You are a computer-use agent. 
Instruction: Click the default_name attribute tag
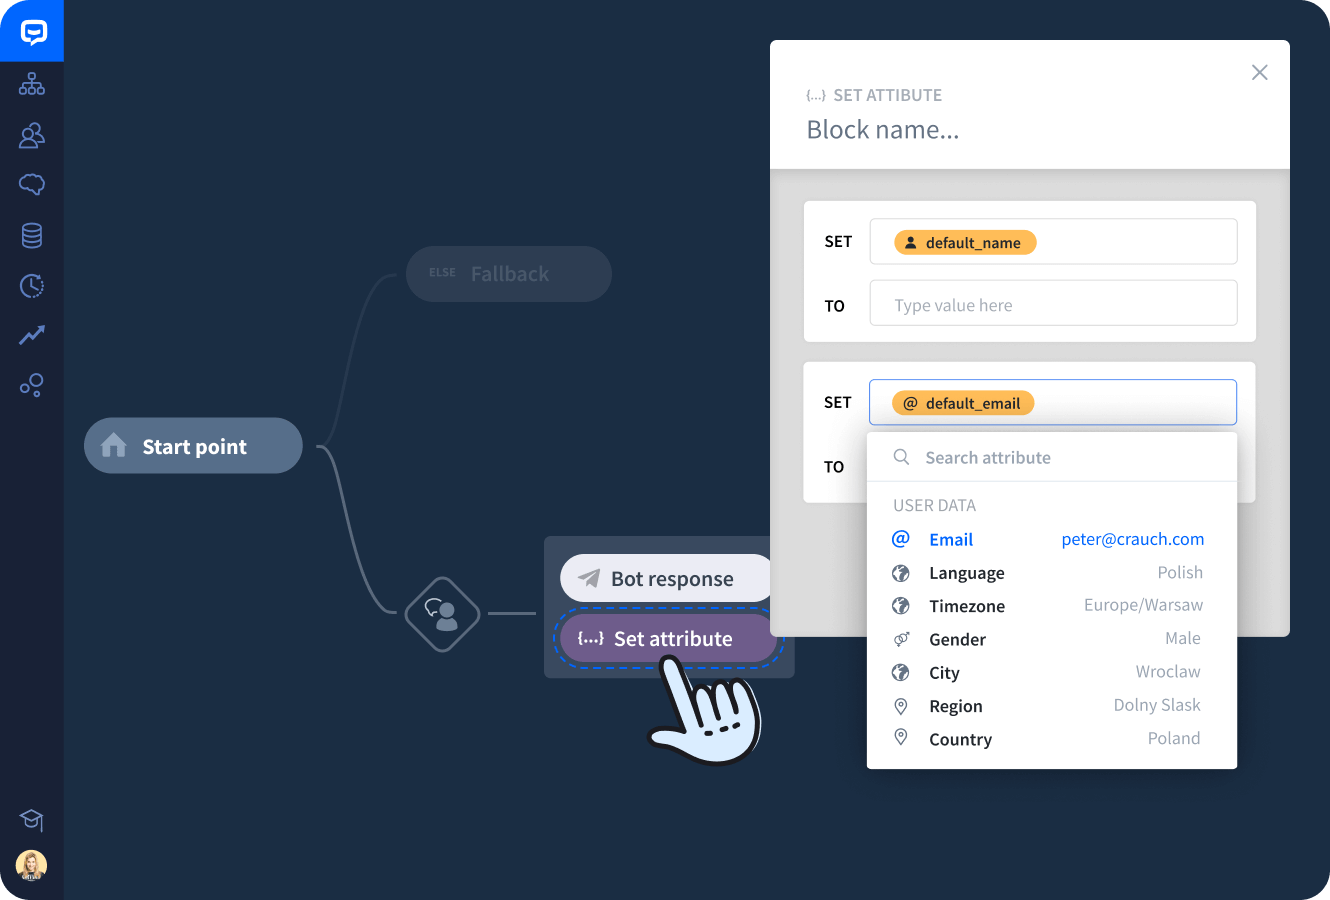pos(965,242)
